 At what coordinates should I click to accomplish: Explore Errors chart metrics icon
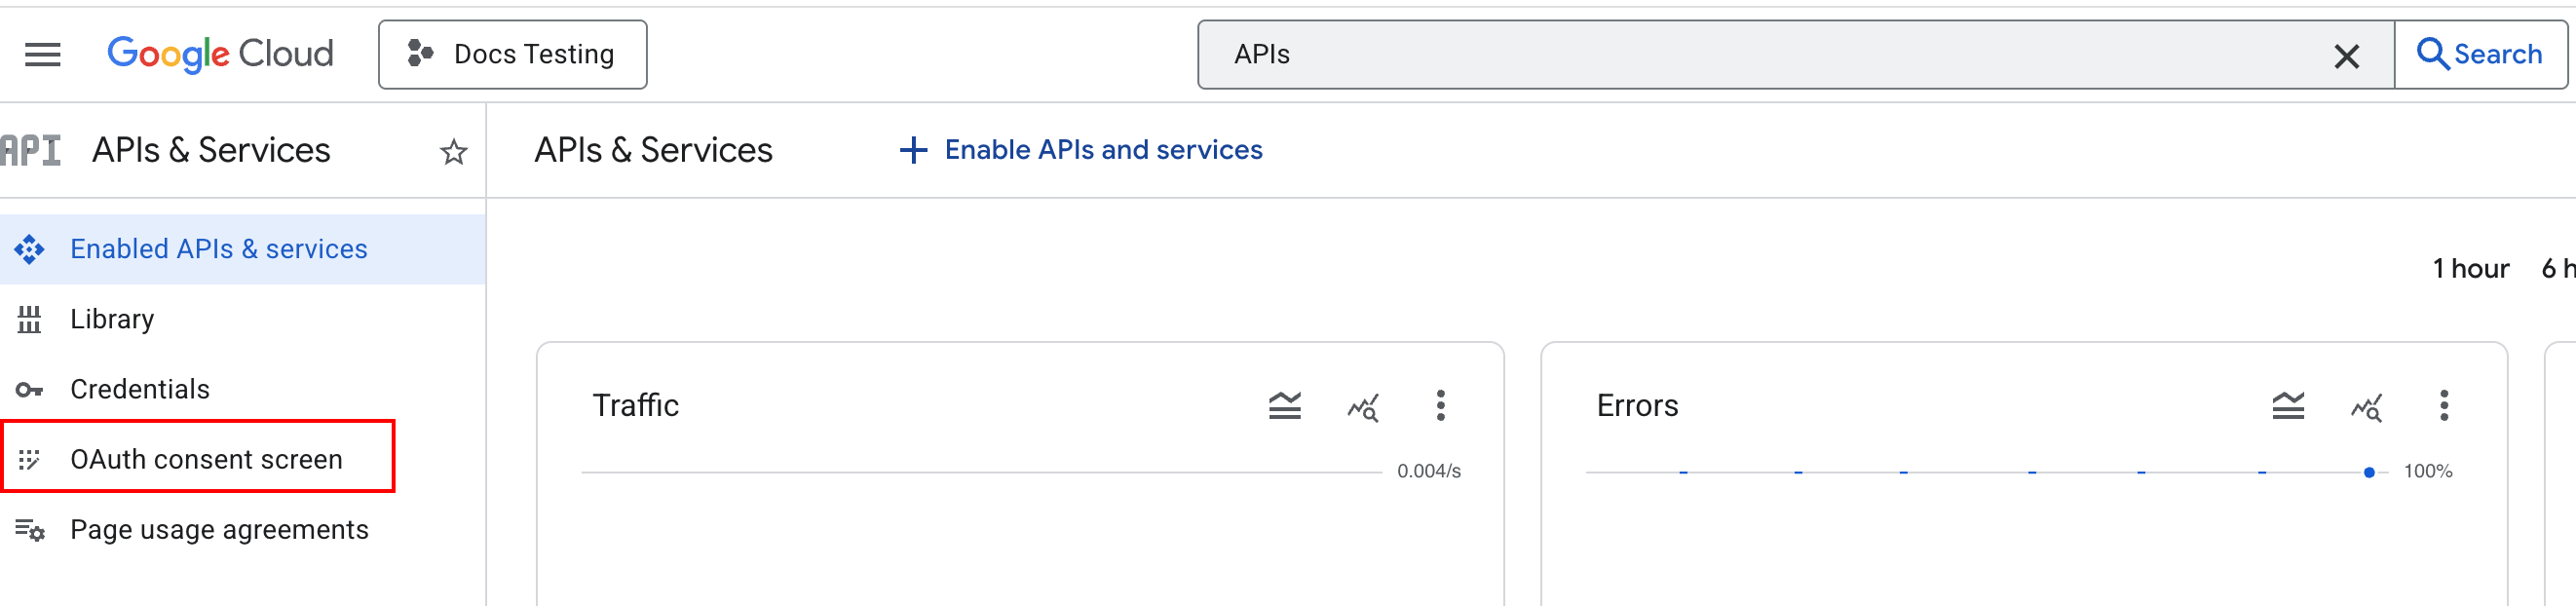pos(2366,407)
